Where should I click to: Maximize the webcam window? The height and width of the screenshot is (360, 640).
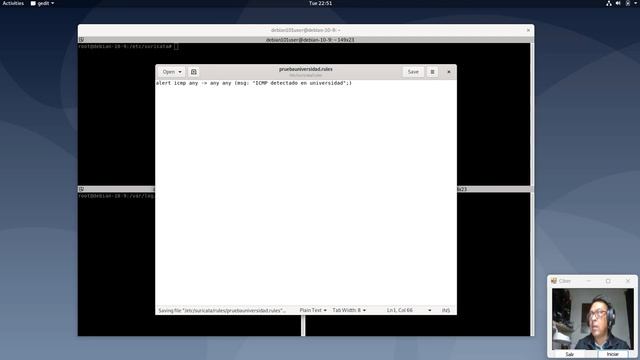pos(608,281)
